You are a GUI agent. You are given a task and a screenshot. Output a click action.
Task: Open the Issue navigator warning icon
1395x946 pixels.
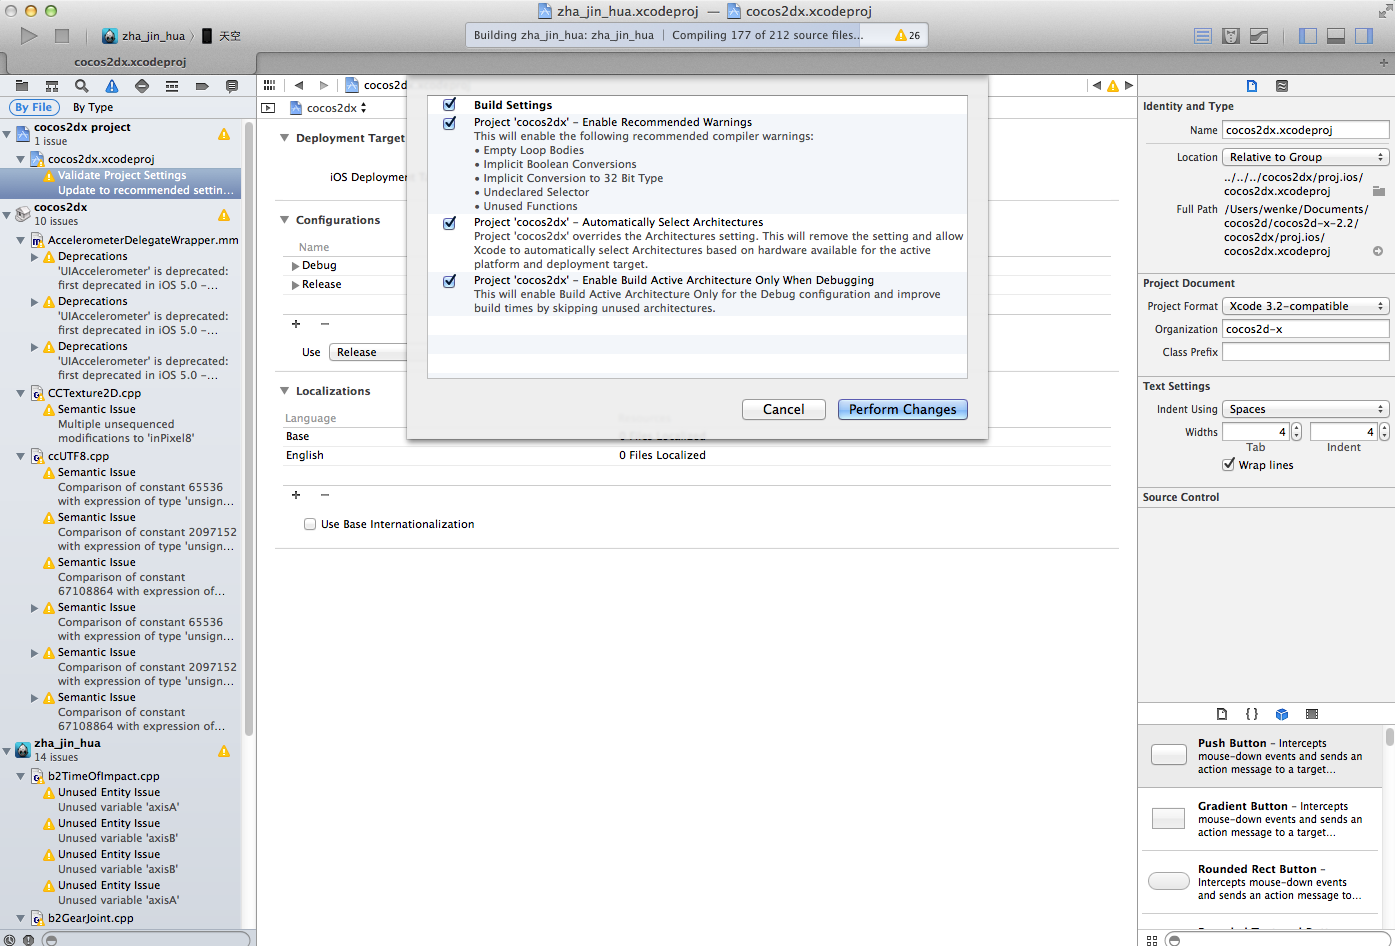(x=112, y=86)
